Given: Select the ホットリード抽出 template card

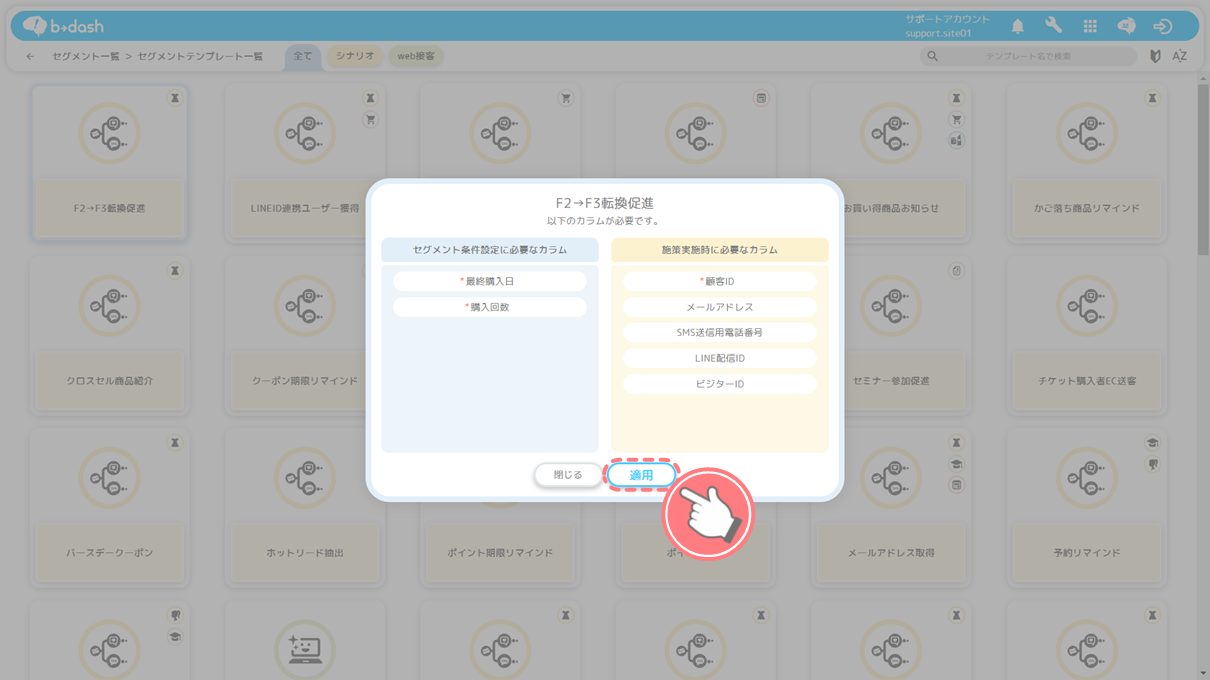Looking at the screenshot, I should tap(304, 507).
